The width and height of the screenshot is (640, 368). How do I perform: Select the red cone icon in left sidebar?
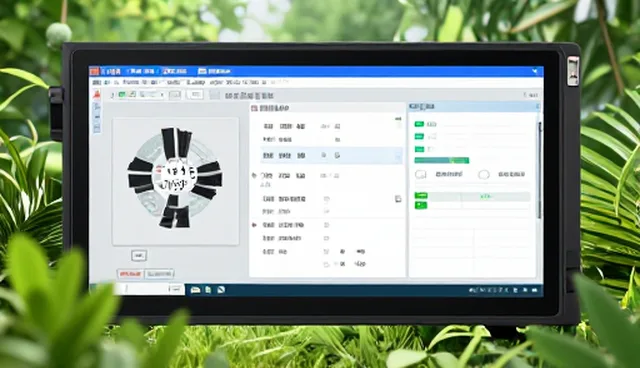click(97, 95)
